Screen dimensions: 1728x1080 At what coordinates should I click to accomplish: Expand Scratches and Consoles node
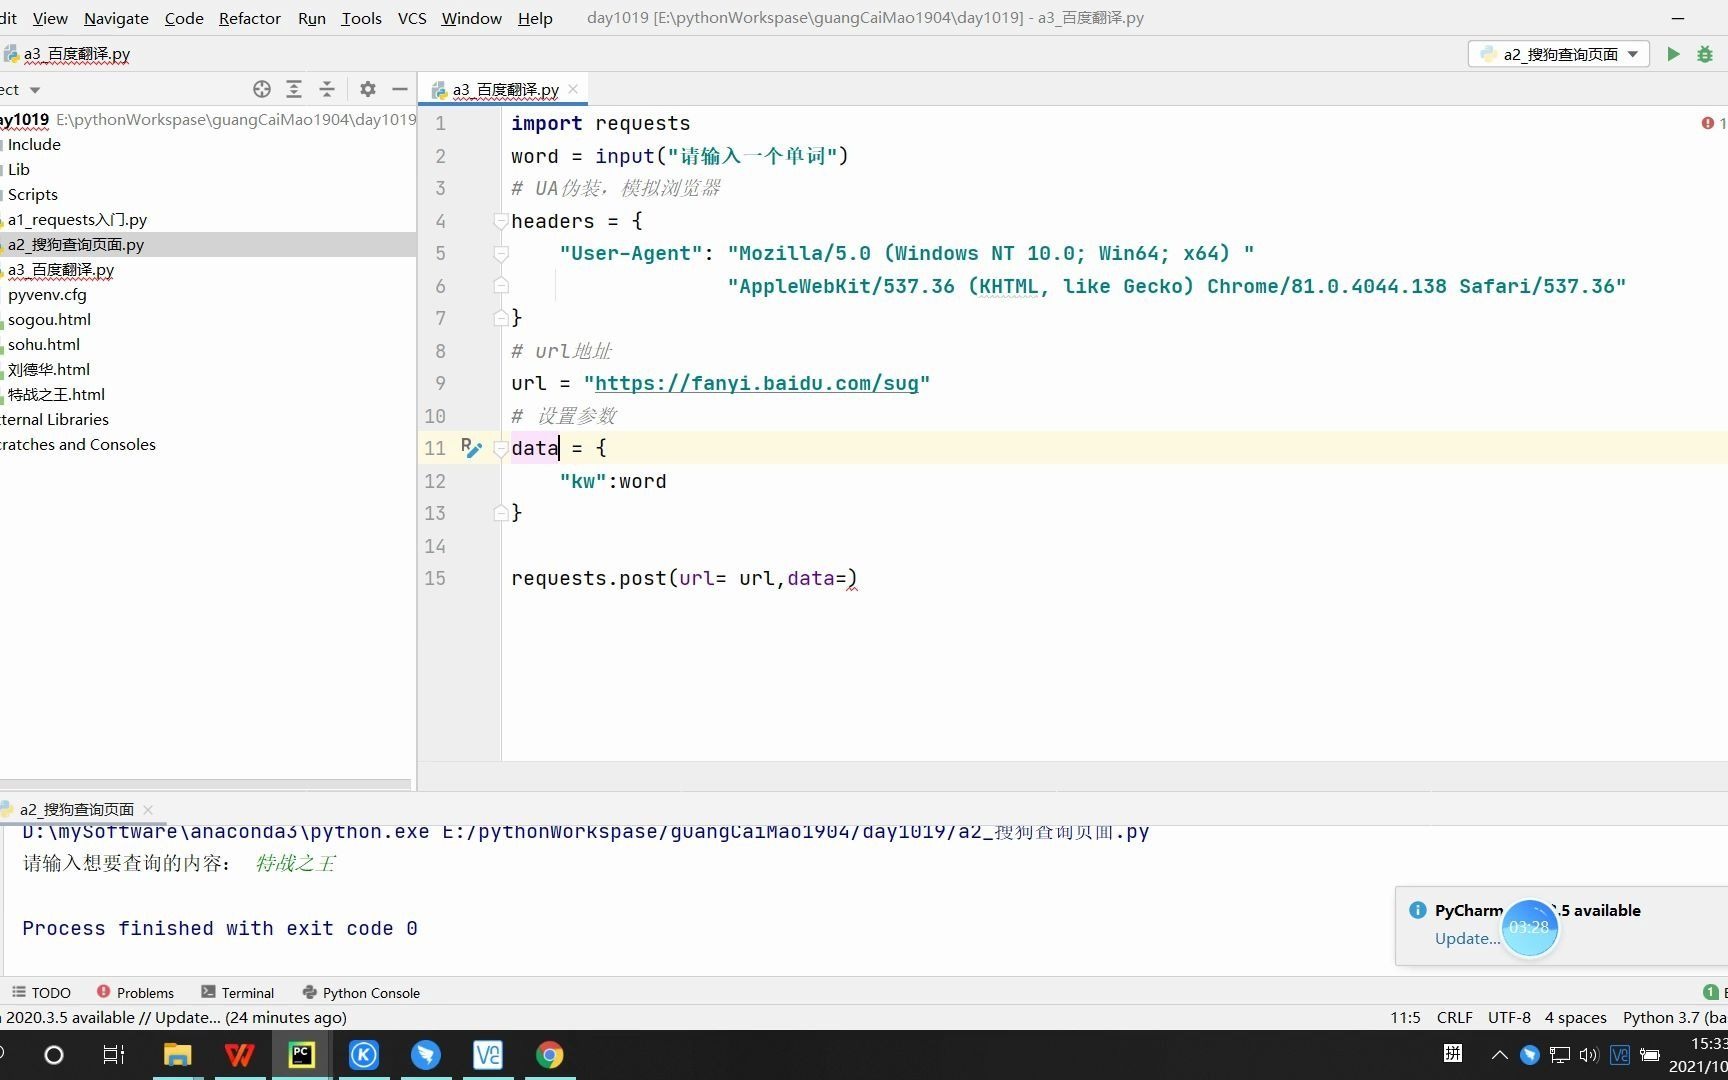78,444
